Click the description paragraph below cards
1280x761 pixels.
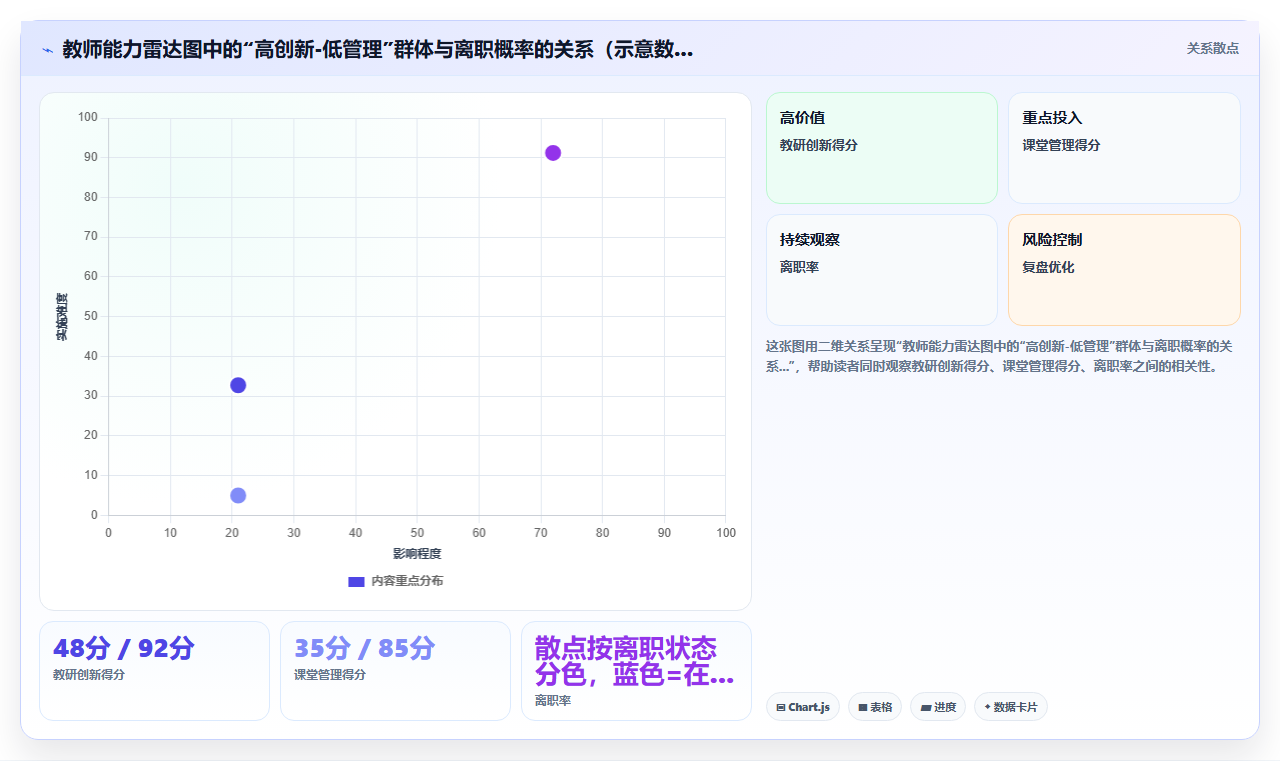(x=1000, y=356)
